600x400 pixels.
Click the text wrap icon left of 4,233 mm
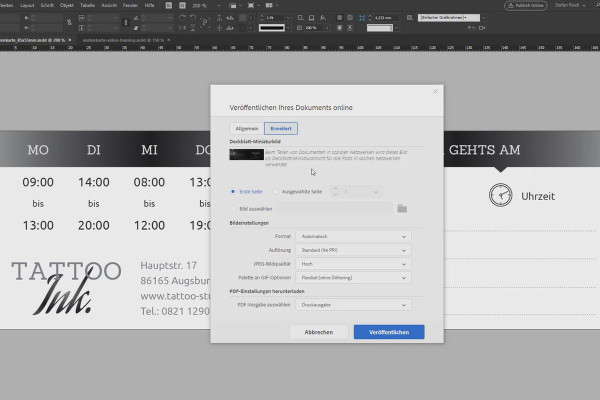pyautogui.click(x=350, y=18)
